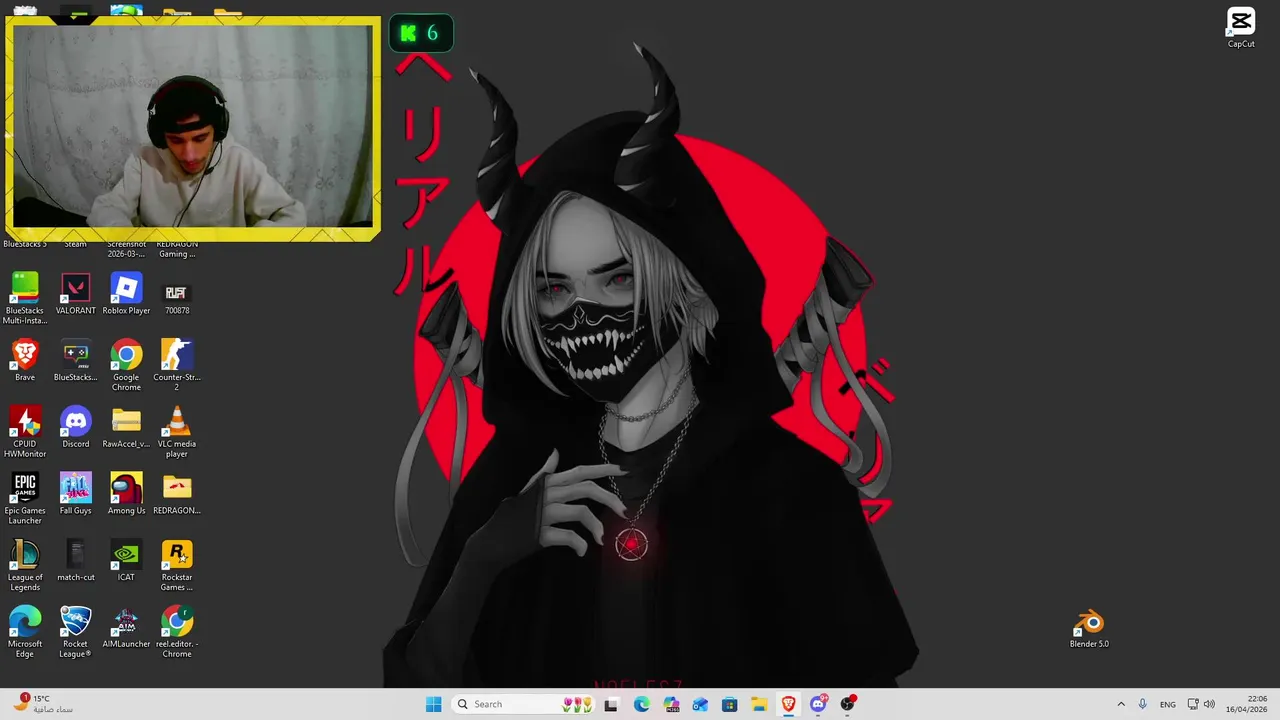
Task: Select the Roblox Player icon
Action: [x=126, y=294]
